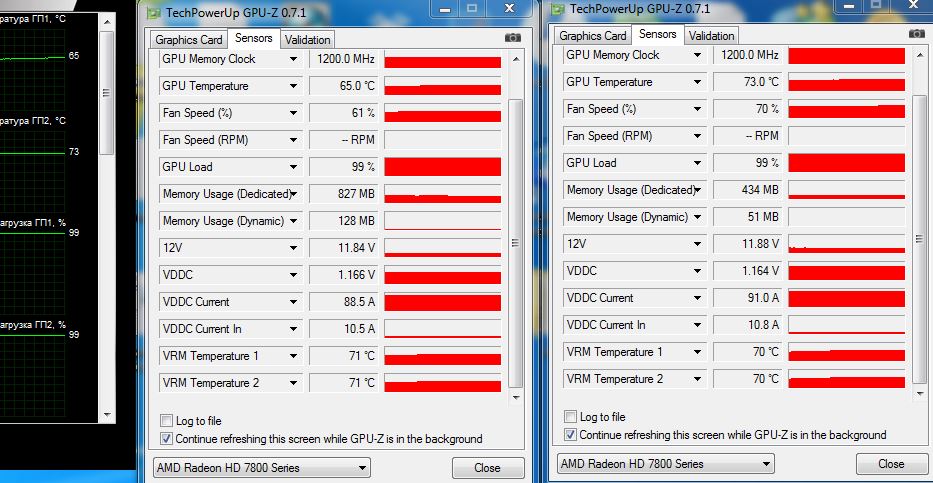
Task: Click the right GPU-Z sensor list scrollbar thumb
Action: pyautogui.click(x=919, y=239)
